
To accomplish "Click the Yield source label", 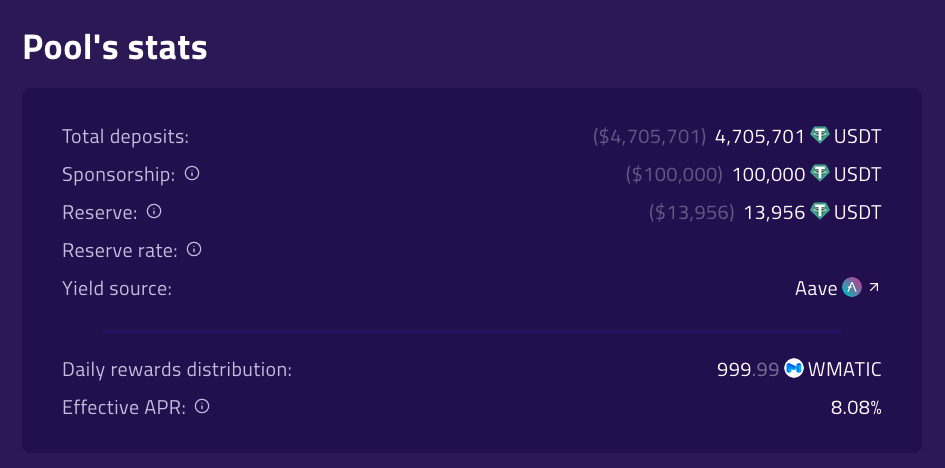I will [117, 289].
